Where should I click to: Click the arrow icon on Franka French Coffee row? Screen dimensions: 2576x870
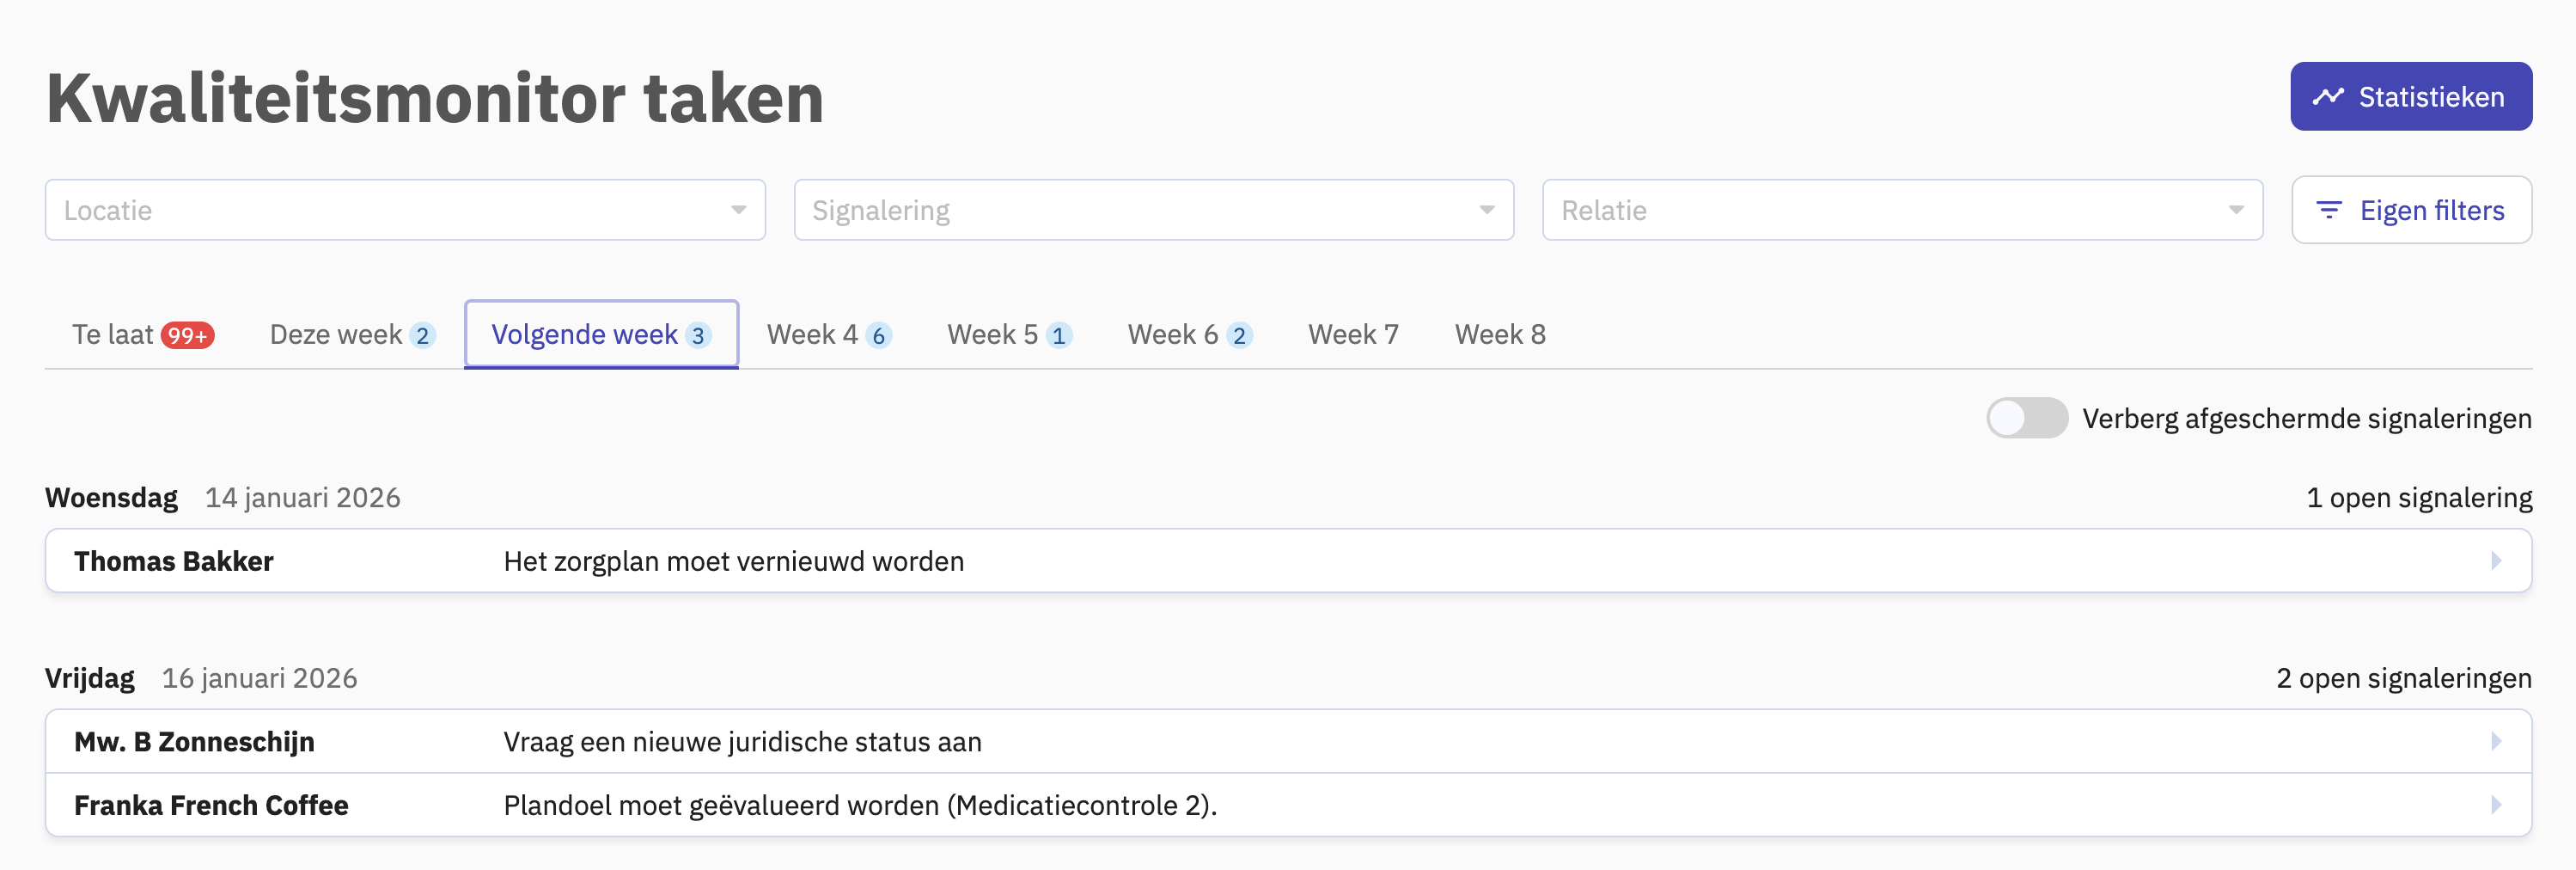click(x=2496, y=805)
